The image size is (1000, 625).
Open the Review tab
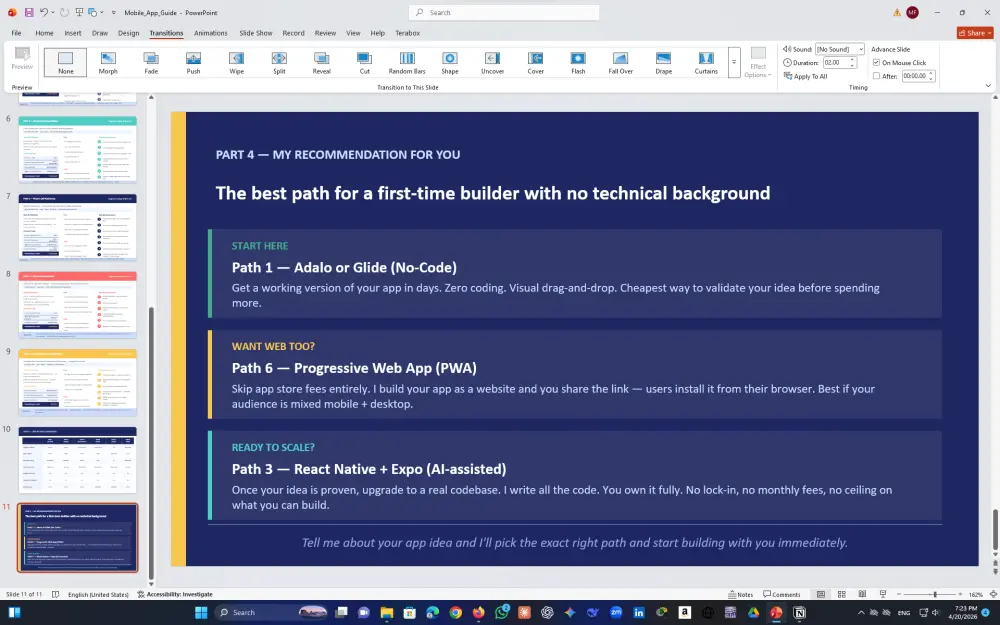point(325,33)
